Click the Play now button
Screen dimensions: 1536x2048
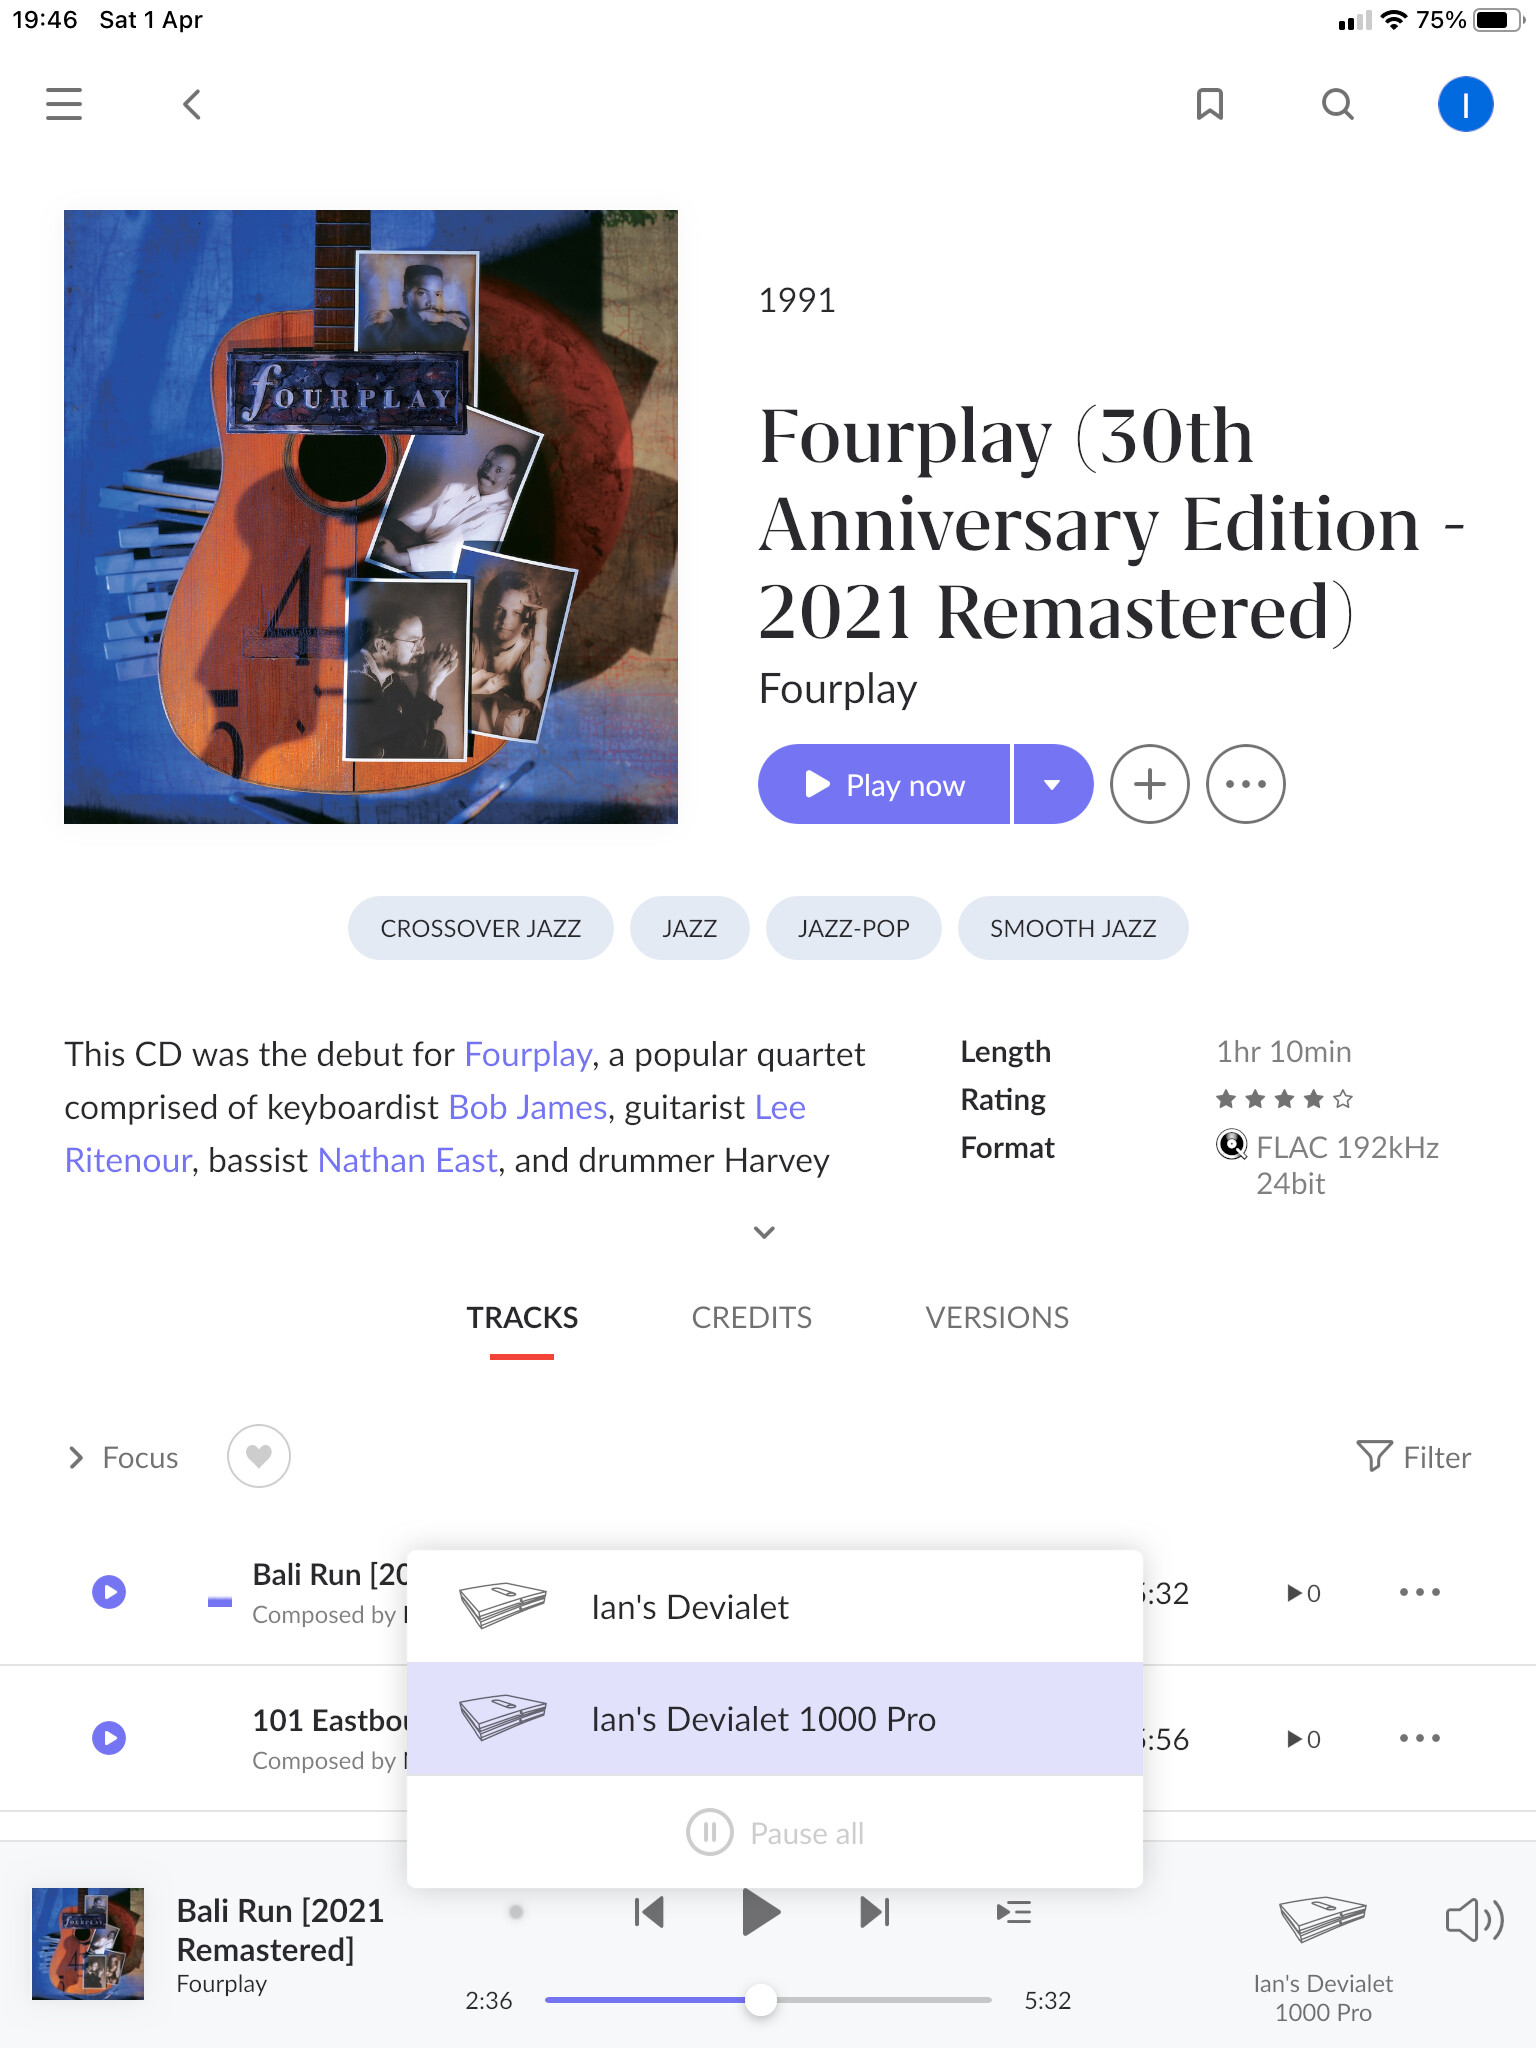point(884,784)
